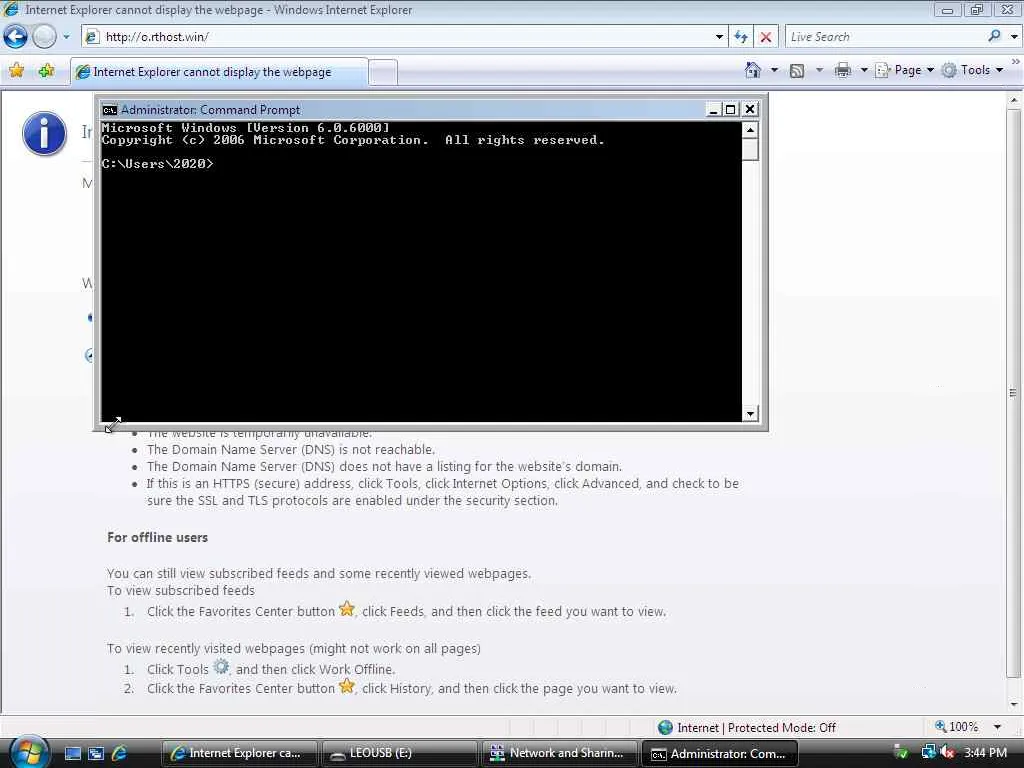Select the 'Internet Explorer cannot display' tab

click(x=219, y=72)
